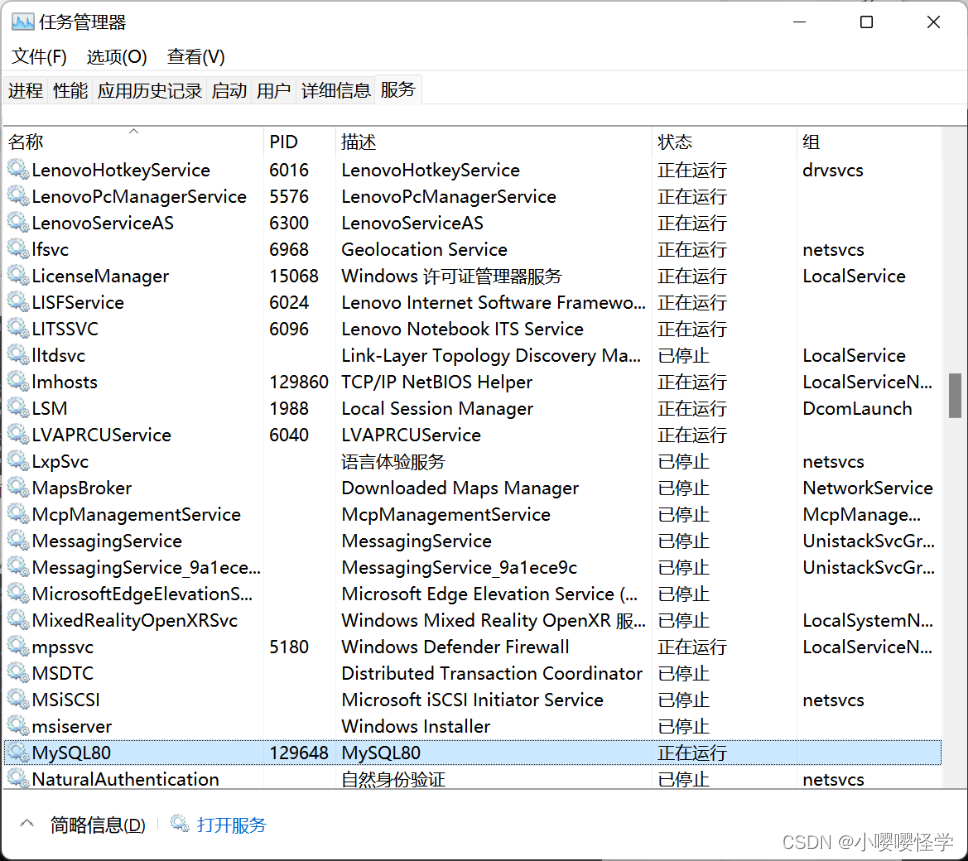This screenshot has width=968, height=861.
Task: Click the gear icon beside mpssvc
Action: pyautogui.click(x=18, y=647)
